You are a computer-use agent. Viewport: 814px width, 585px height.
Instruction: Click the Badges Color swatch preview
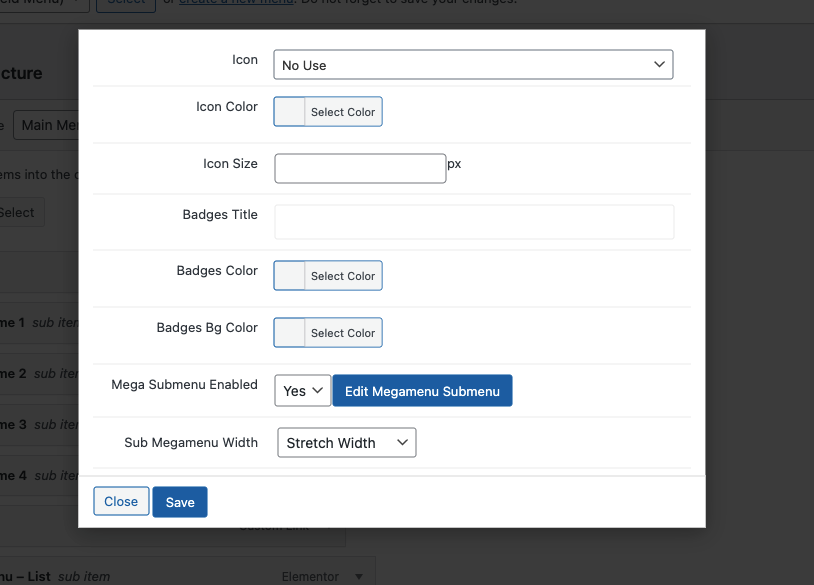(x=290, y=276)
